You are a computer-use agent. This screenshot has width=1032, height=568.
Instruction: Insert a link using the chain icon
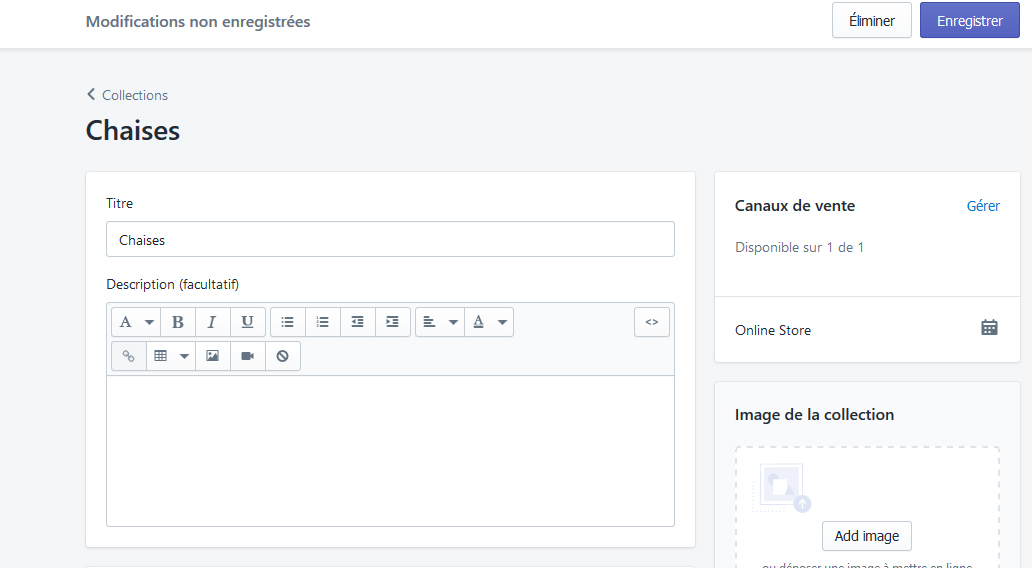128,356
